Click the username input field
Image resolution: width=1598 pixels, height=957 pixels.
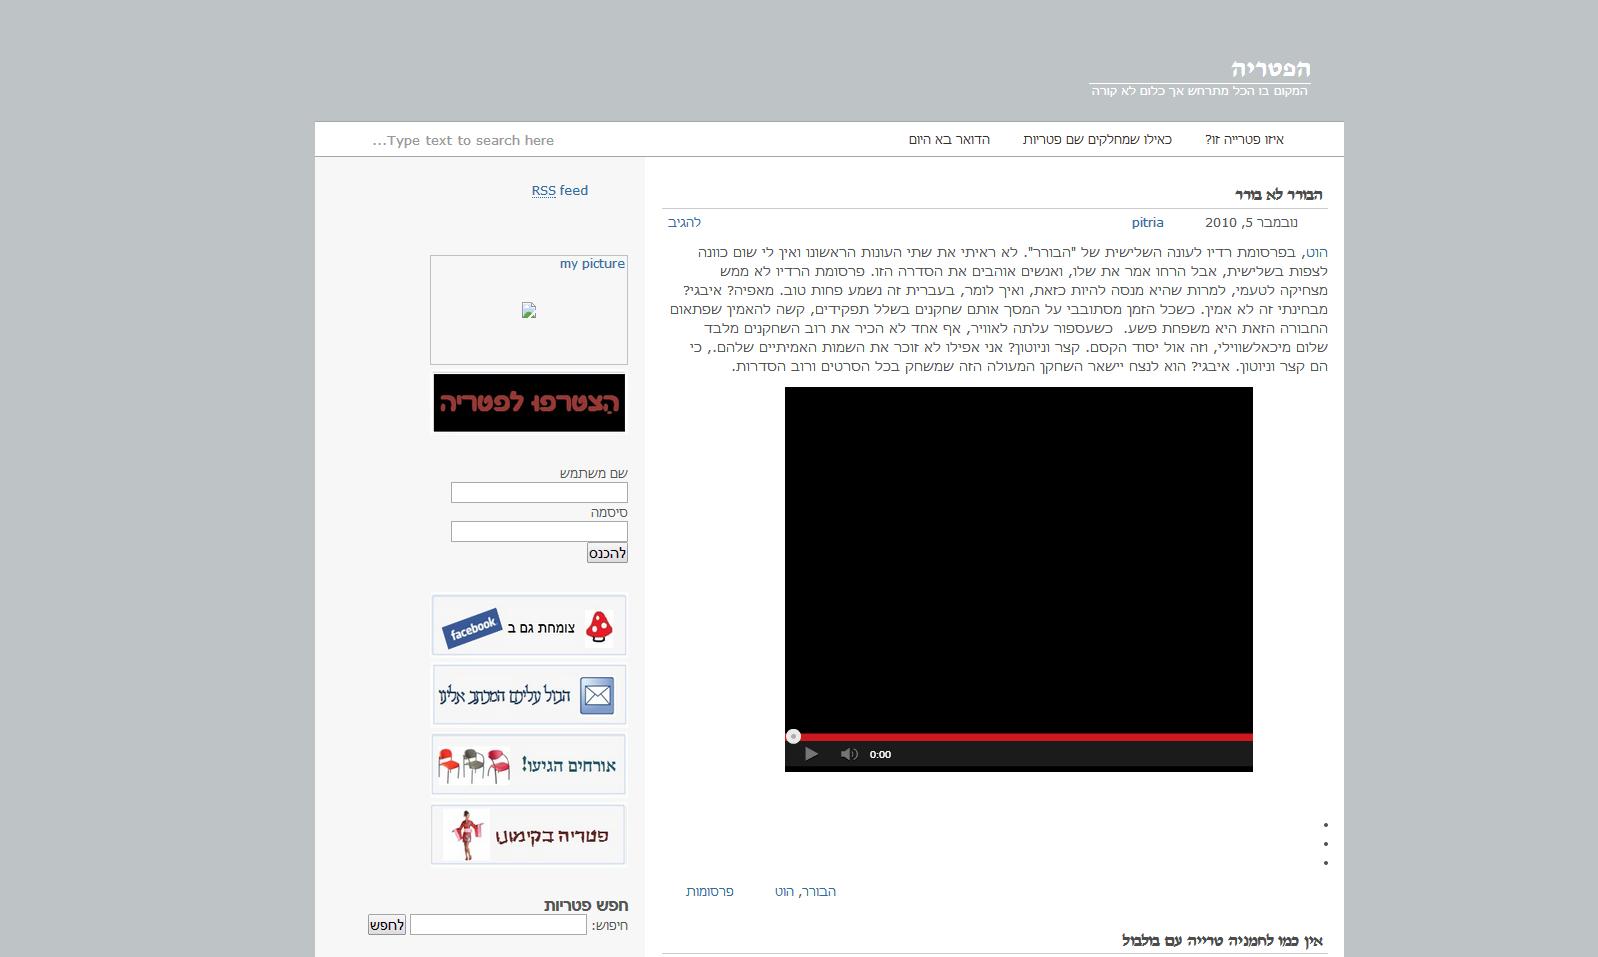(539, 492)
